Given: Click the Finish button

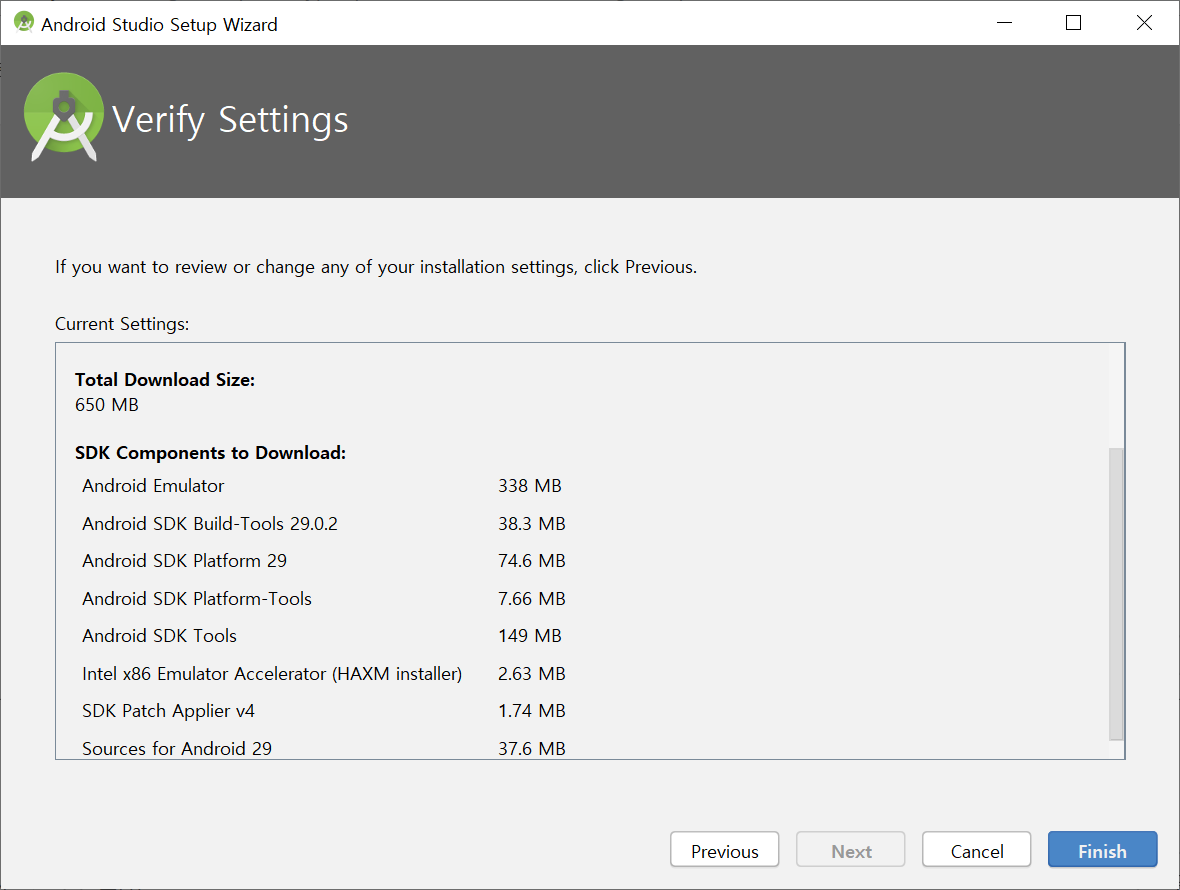Looking at the screenshot, I should tap(1102, 850).
